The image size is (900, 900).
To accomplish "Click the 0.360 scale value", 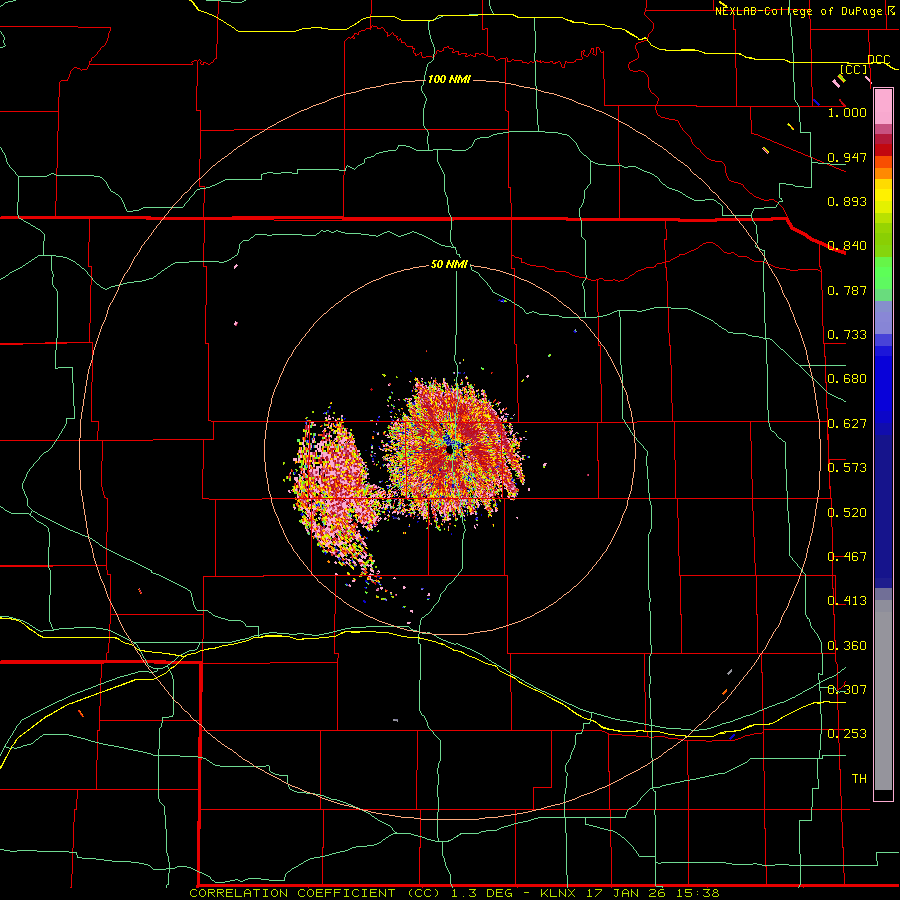I will coord(847,646).
